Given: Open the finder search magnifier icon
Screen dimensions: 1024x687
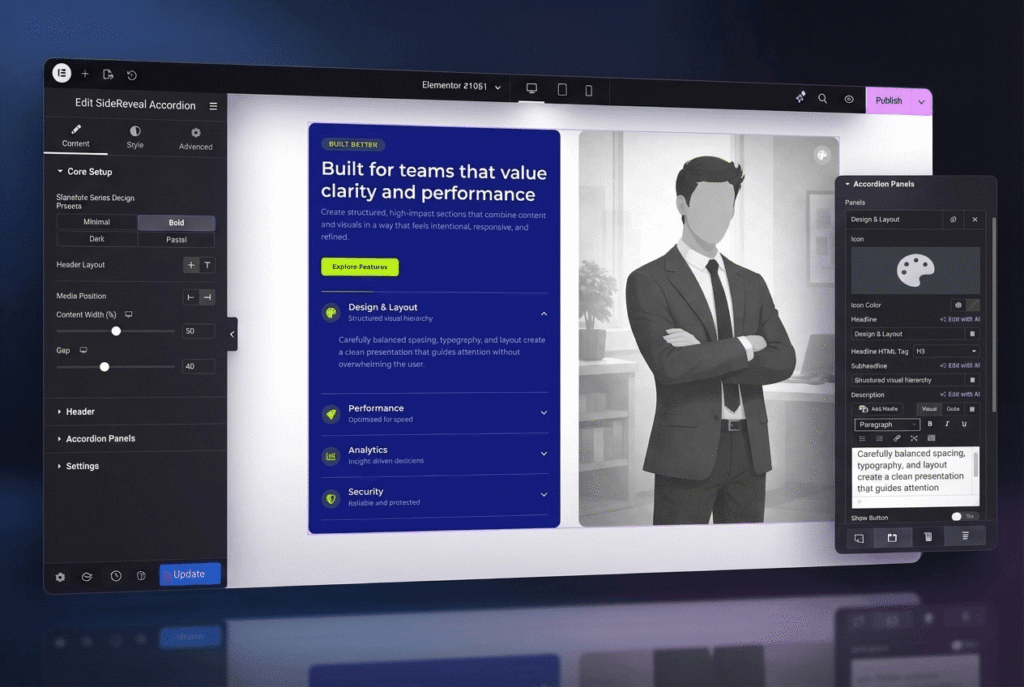Looking at the screenshot, I should (823, 99).
